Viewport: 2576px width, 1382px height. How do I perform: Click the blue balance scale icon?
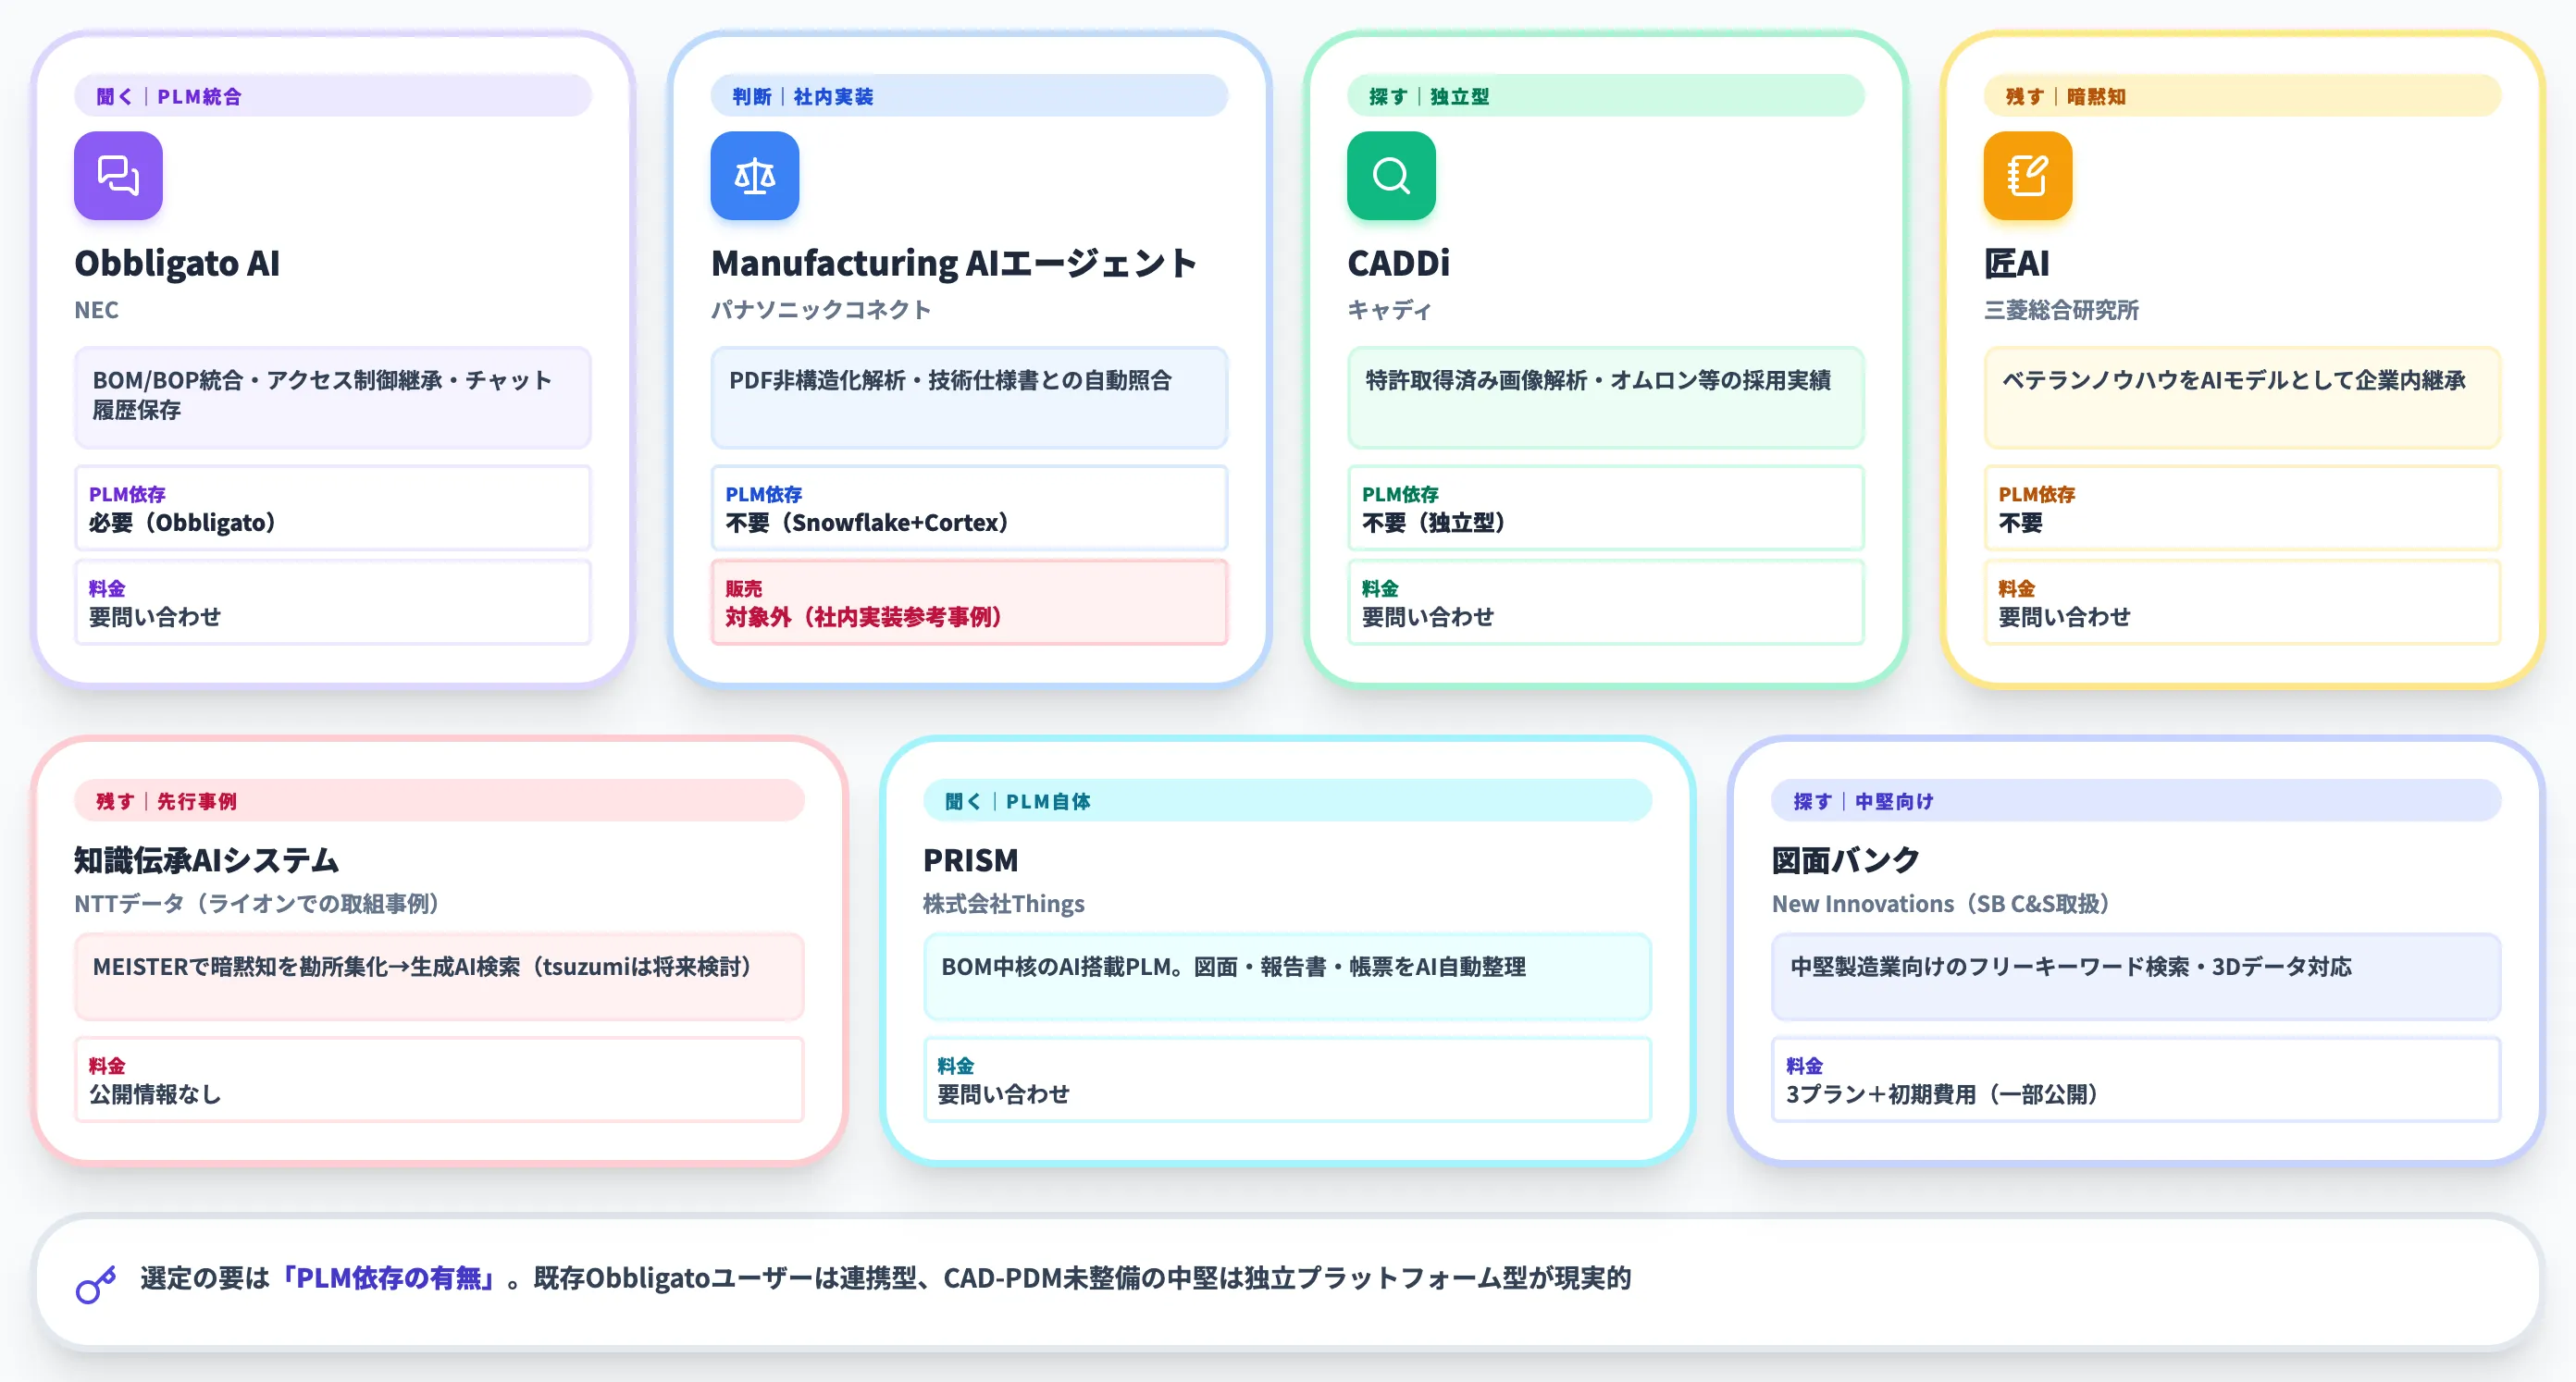755,176
